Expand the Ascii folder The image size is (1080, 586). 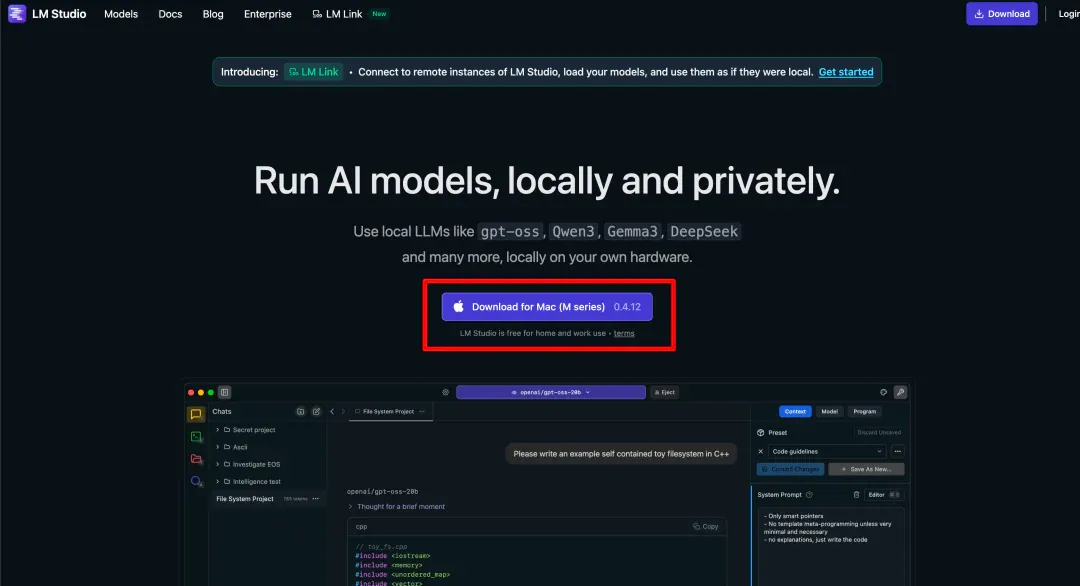218,447
